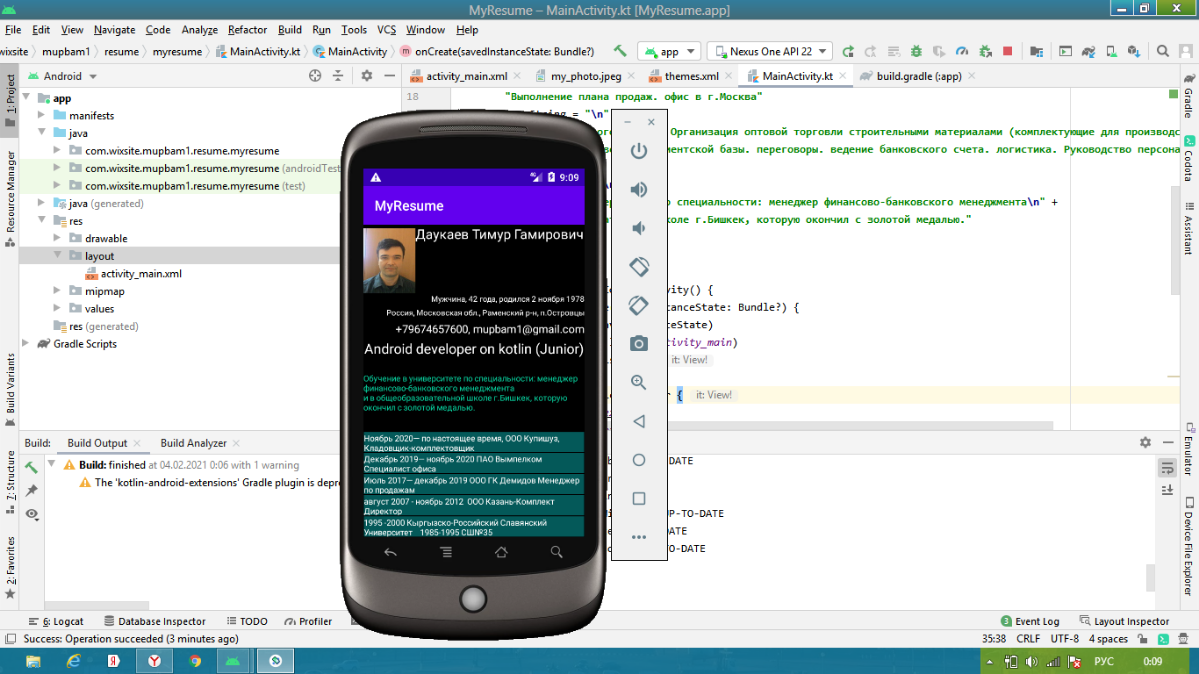The height and width of the screenshot is (674, 1199).
Task: Toggle soft-wrap in Build Output panel
Action: coord(1167,469)
